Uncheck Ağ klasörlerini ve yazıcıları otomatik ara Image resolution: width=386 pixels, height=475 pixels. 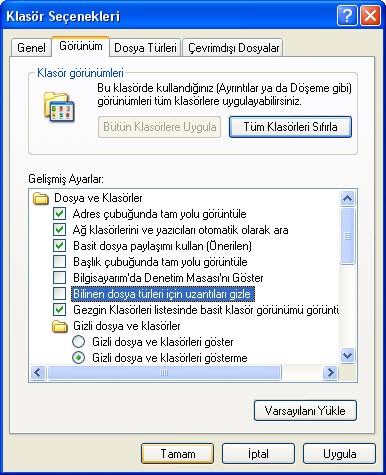click(59, 230)
